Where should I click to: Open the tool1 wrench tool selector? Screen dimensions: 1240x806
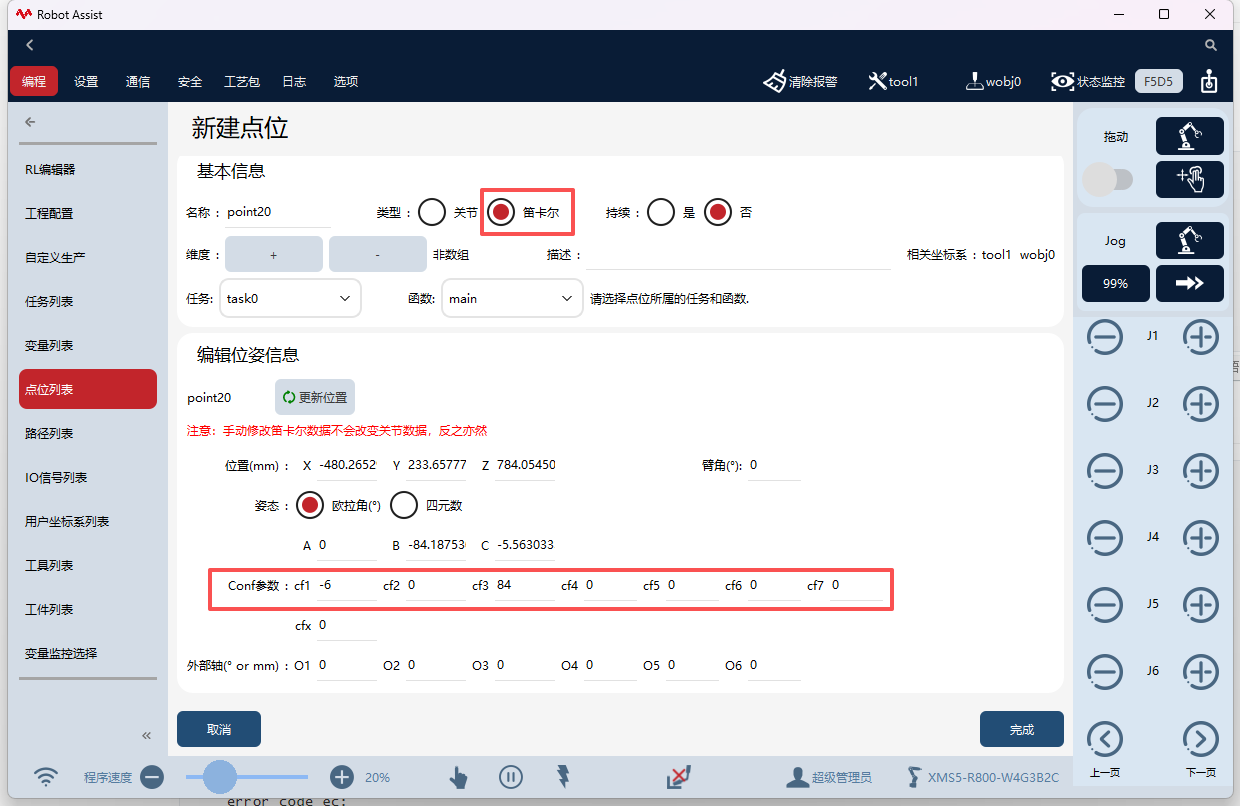pos(878,81)
